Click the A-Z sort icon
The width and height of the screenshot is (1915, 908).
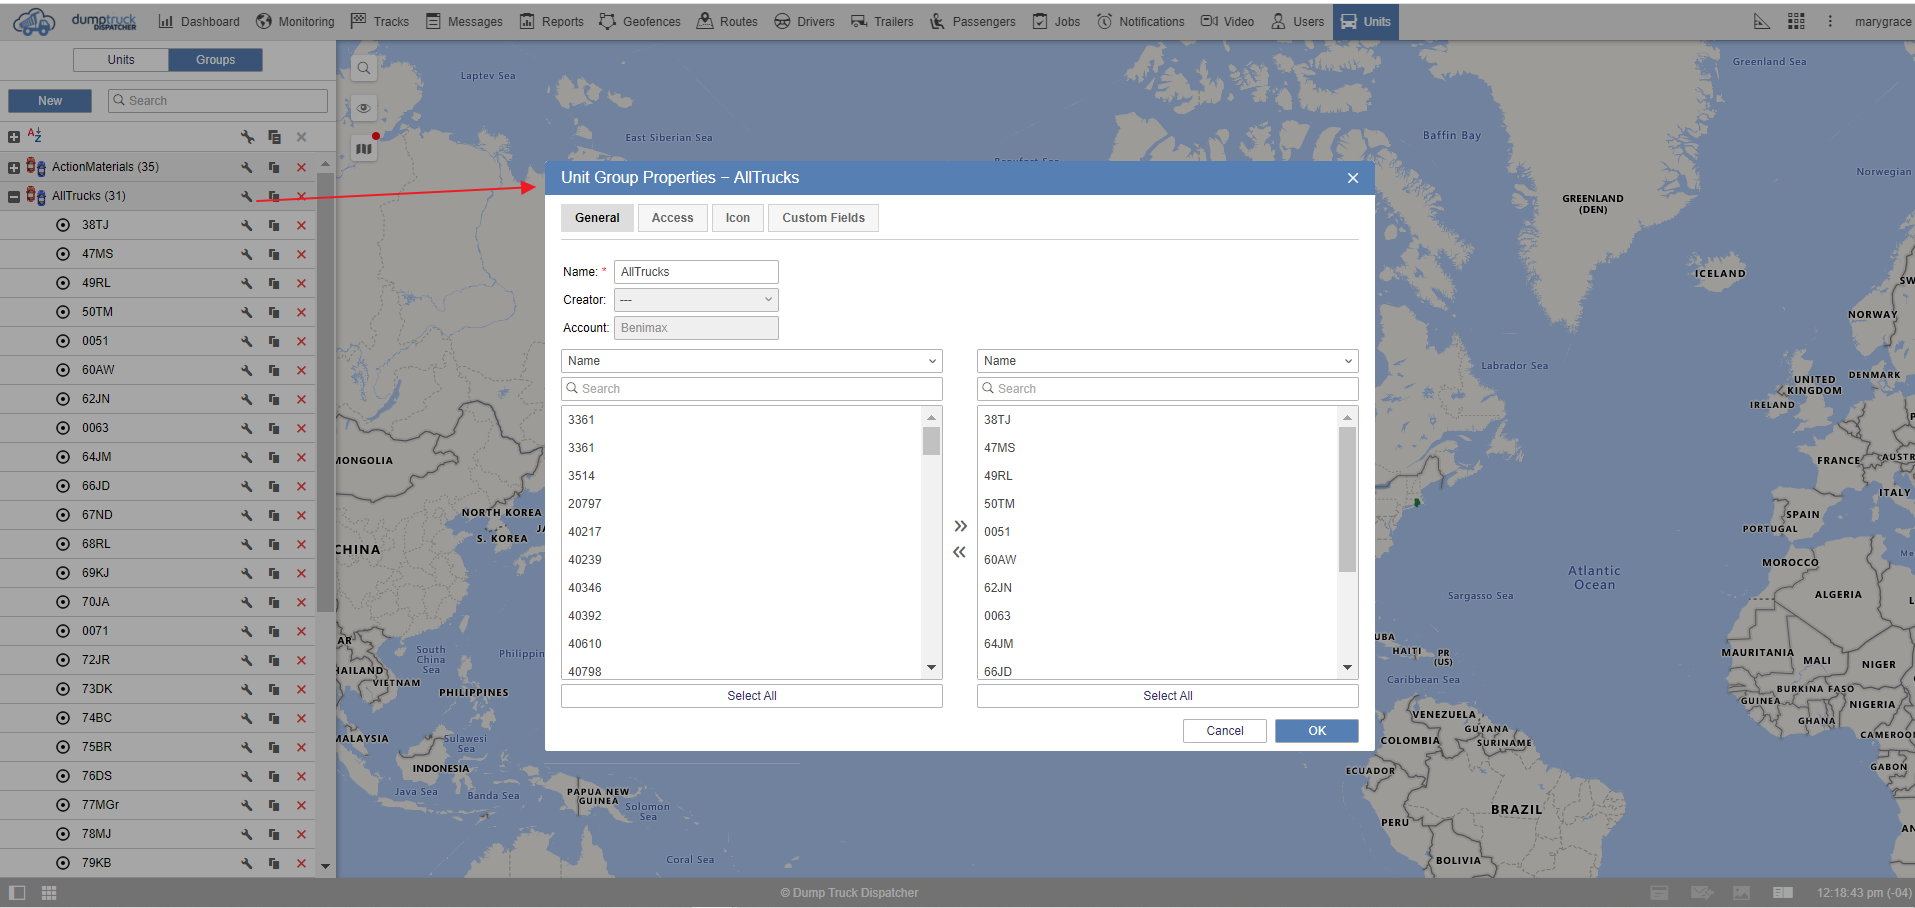coord(35,135)
